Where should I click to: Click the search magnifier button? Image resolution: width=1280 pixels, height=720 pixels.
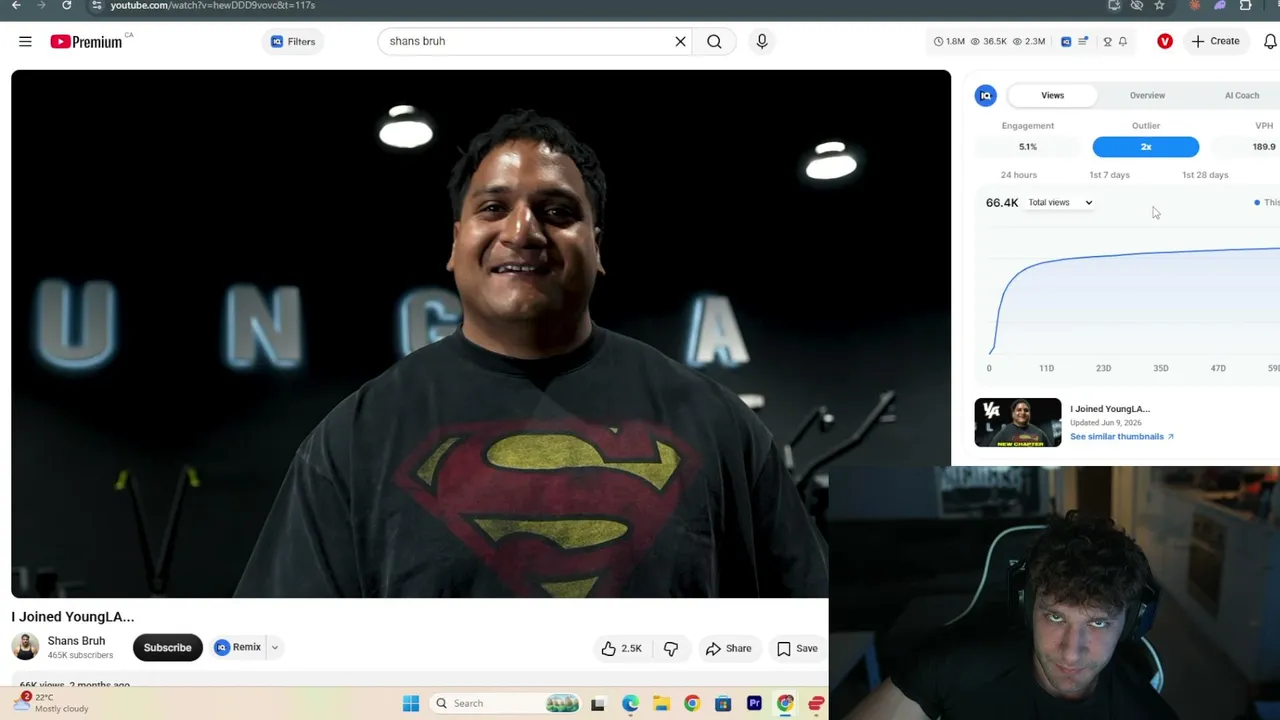pyautogui.click(x=714, y=41)
